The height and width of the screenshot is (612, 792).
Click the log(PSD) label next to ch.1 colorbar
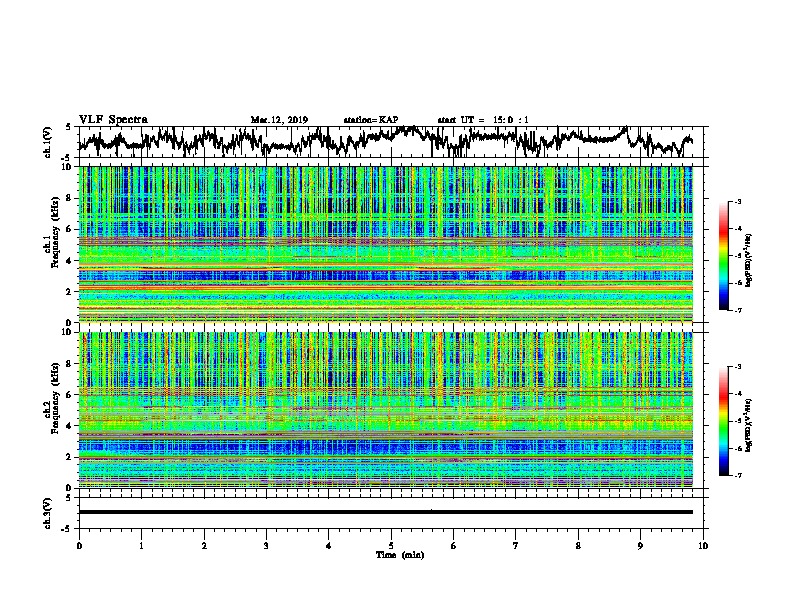pos(748,261)
